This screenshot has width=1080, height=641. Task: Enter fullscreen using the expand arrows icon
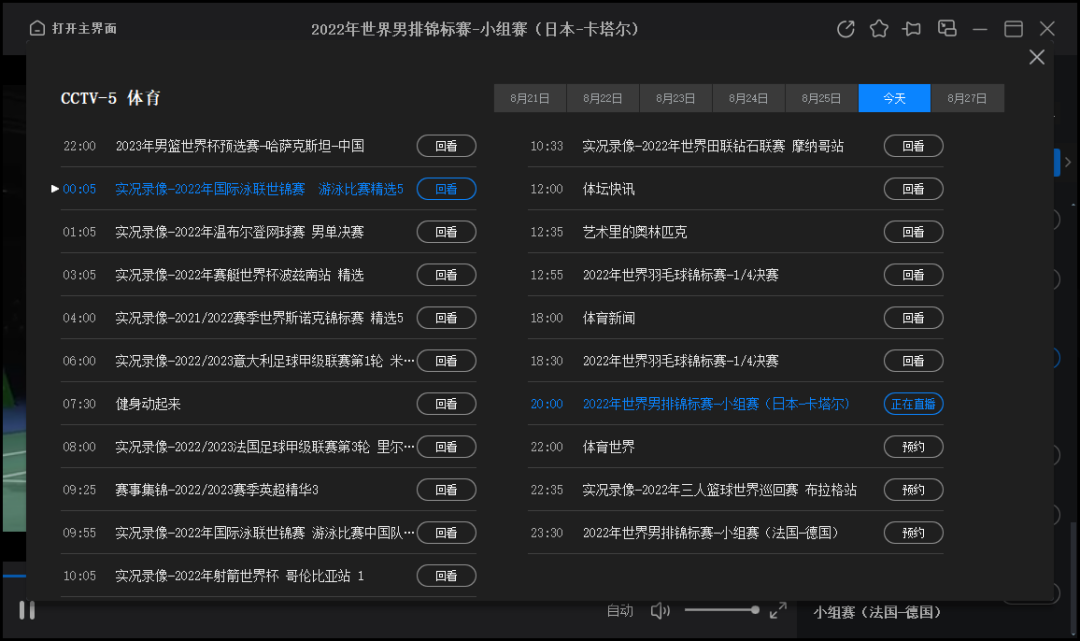coord(779,609)
